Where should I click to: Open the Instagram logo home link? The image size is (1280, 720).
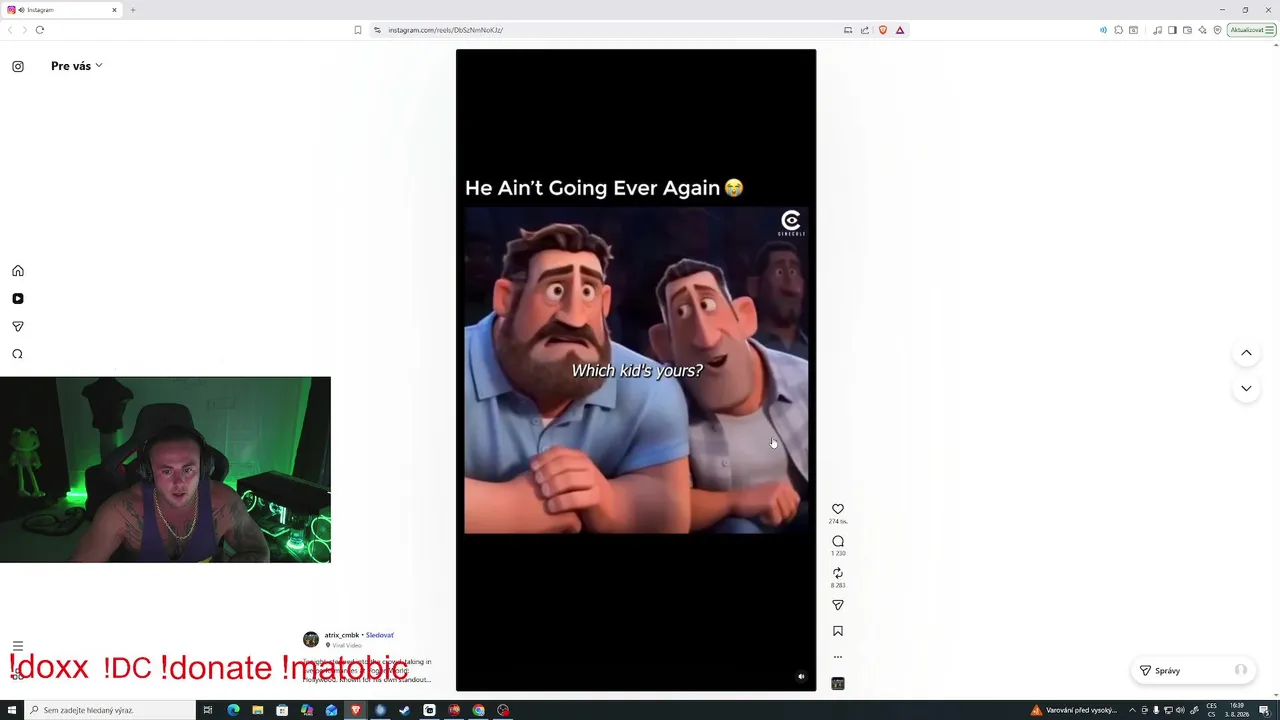coord(18,66)
